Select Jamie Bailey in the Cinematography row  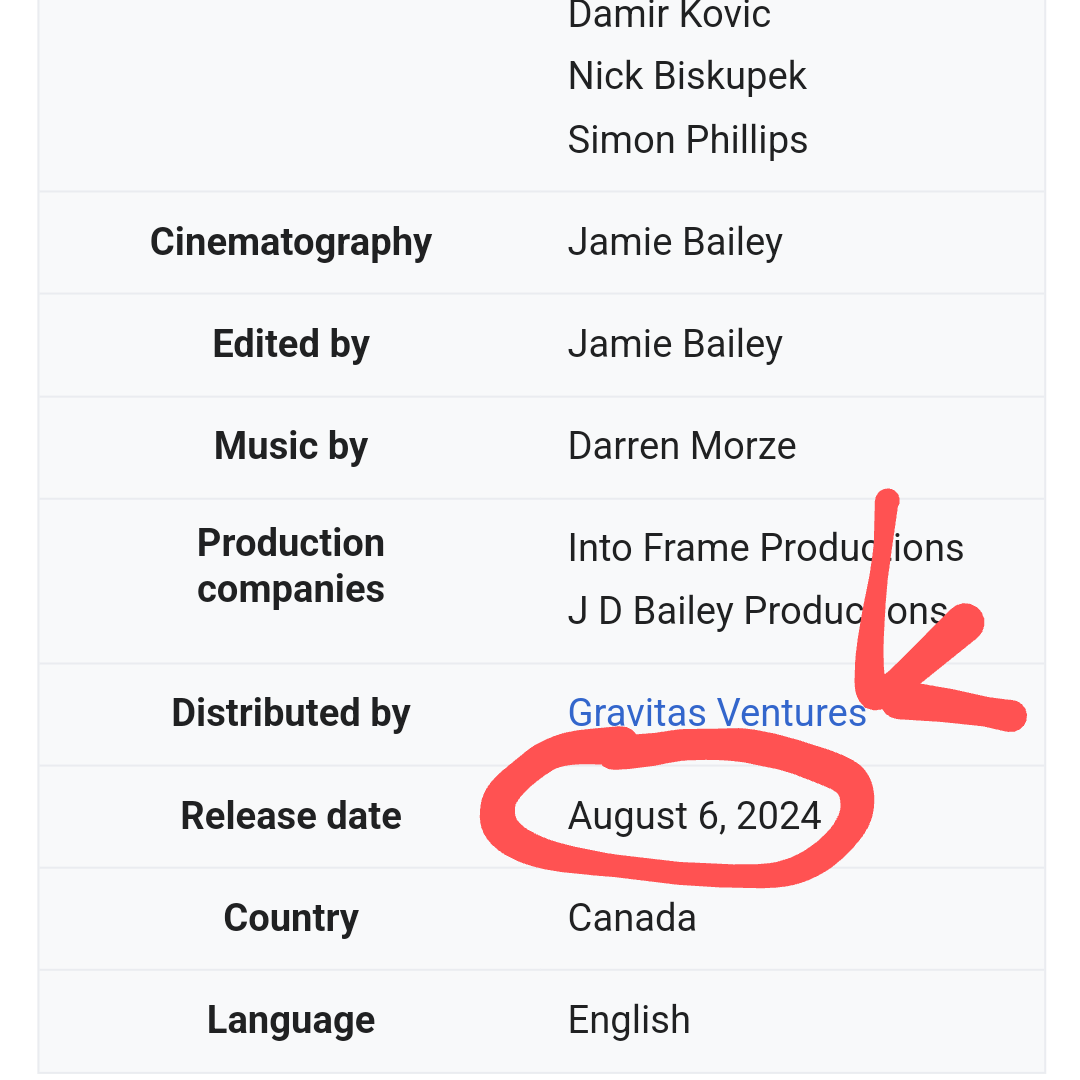click(x=675, y=242)
